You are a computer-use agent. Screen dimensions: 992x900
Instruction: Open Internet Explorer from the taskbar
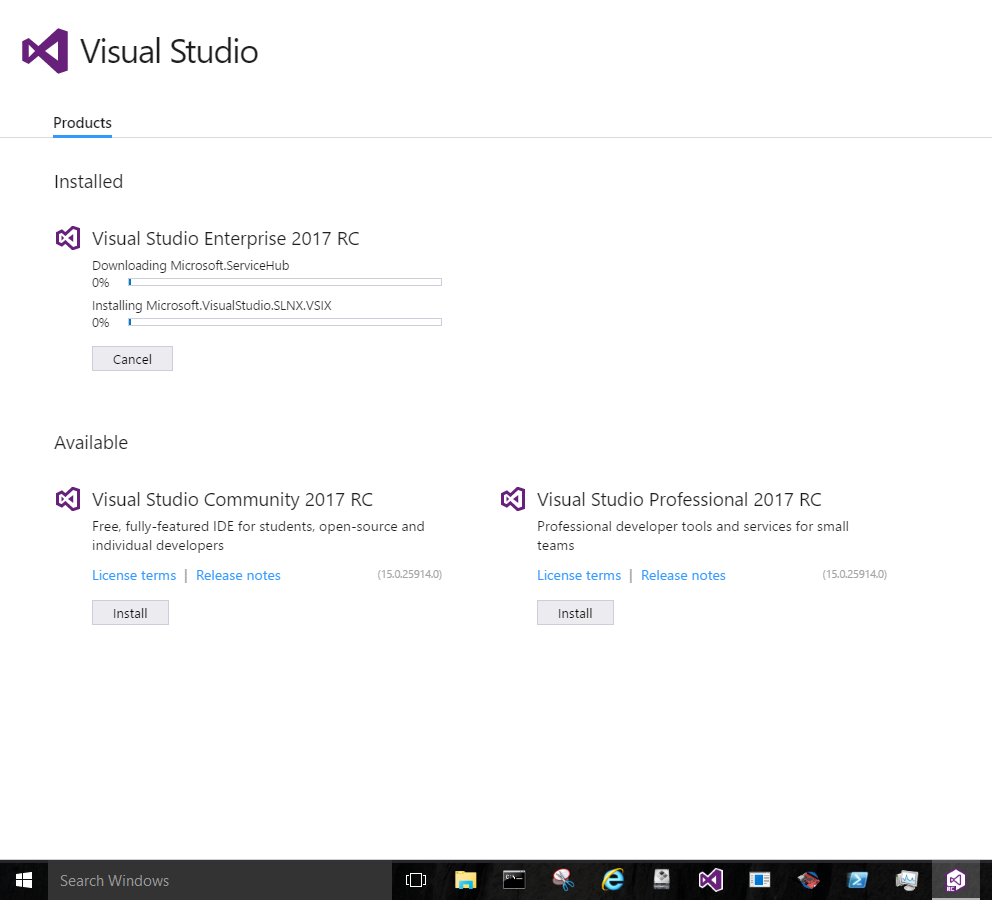coord(612,880)
